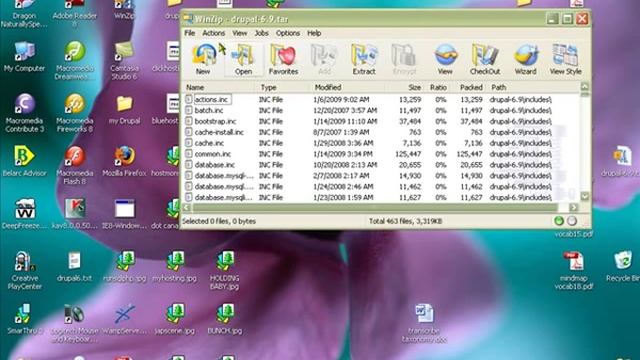Select BUNCH.jpg desktop file
Image resolution: width=640 pixels, height=360 pixels.
225,319
